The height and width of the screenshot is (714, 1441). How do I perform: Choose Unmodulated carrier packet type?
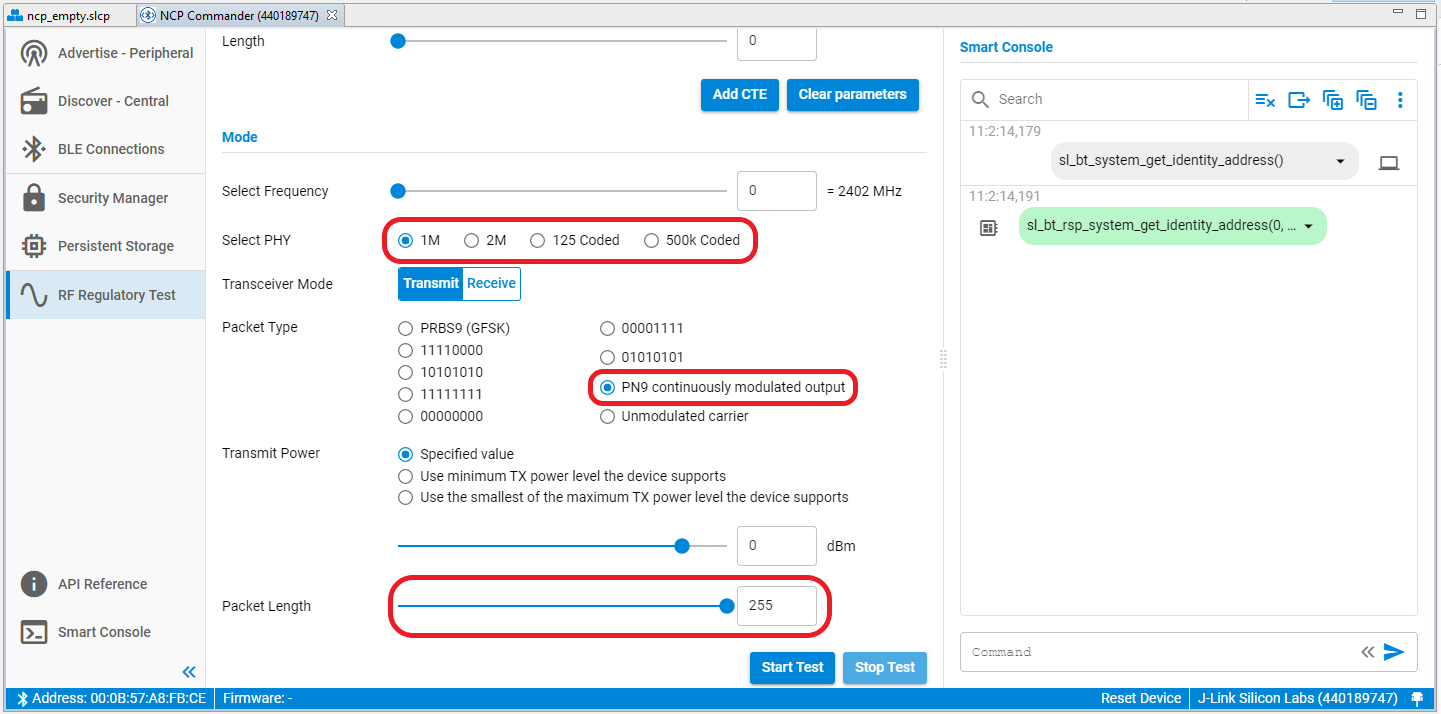[x=607, y=416]
